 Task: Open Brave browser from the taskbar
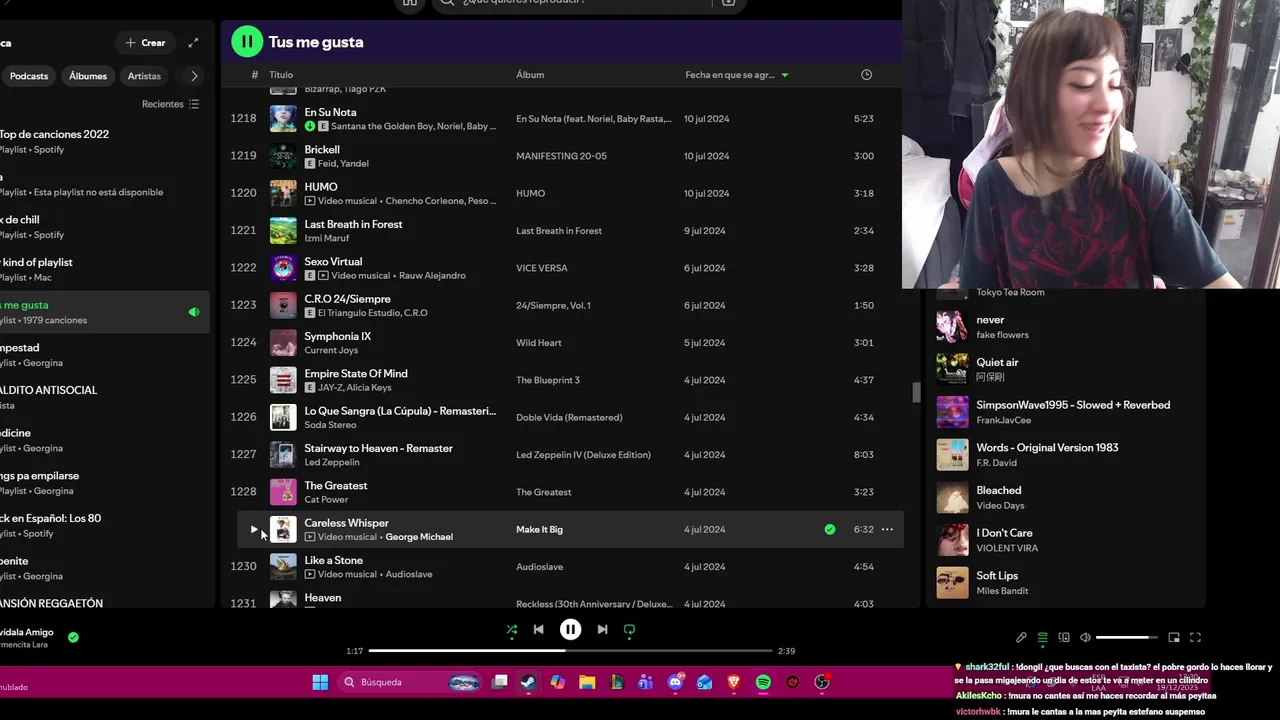coord(734,682)
